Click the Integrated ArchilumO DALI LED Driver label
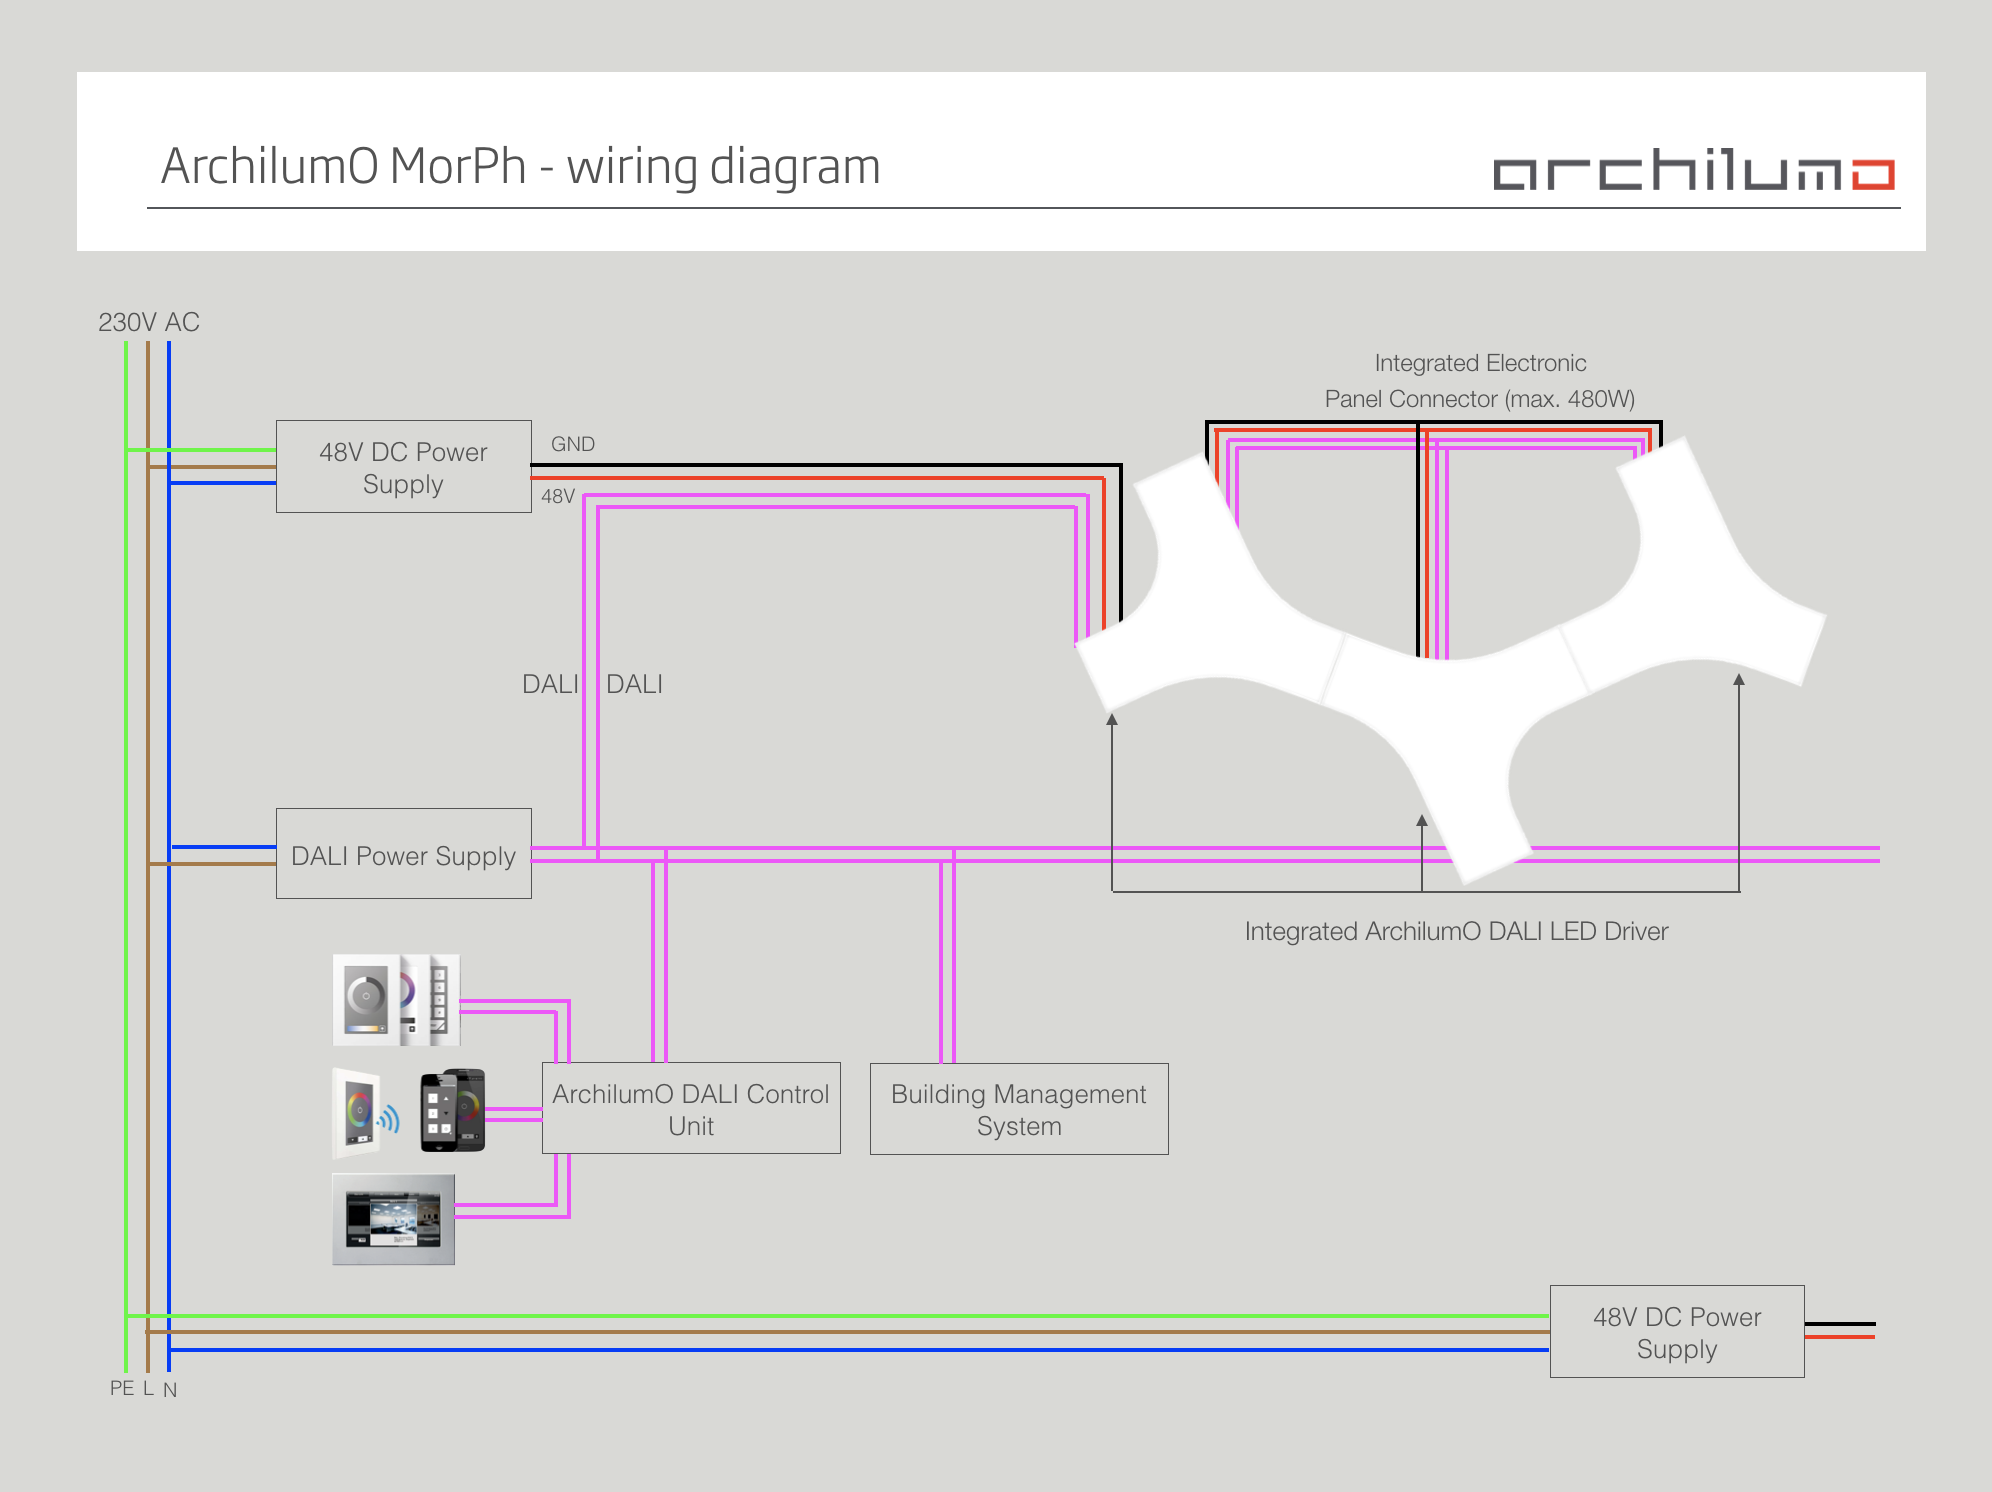 (x=1456, y=931)
